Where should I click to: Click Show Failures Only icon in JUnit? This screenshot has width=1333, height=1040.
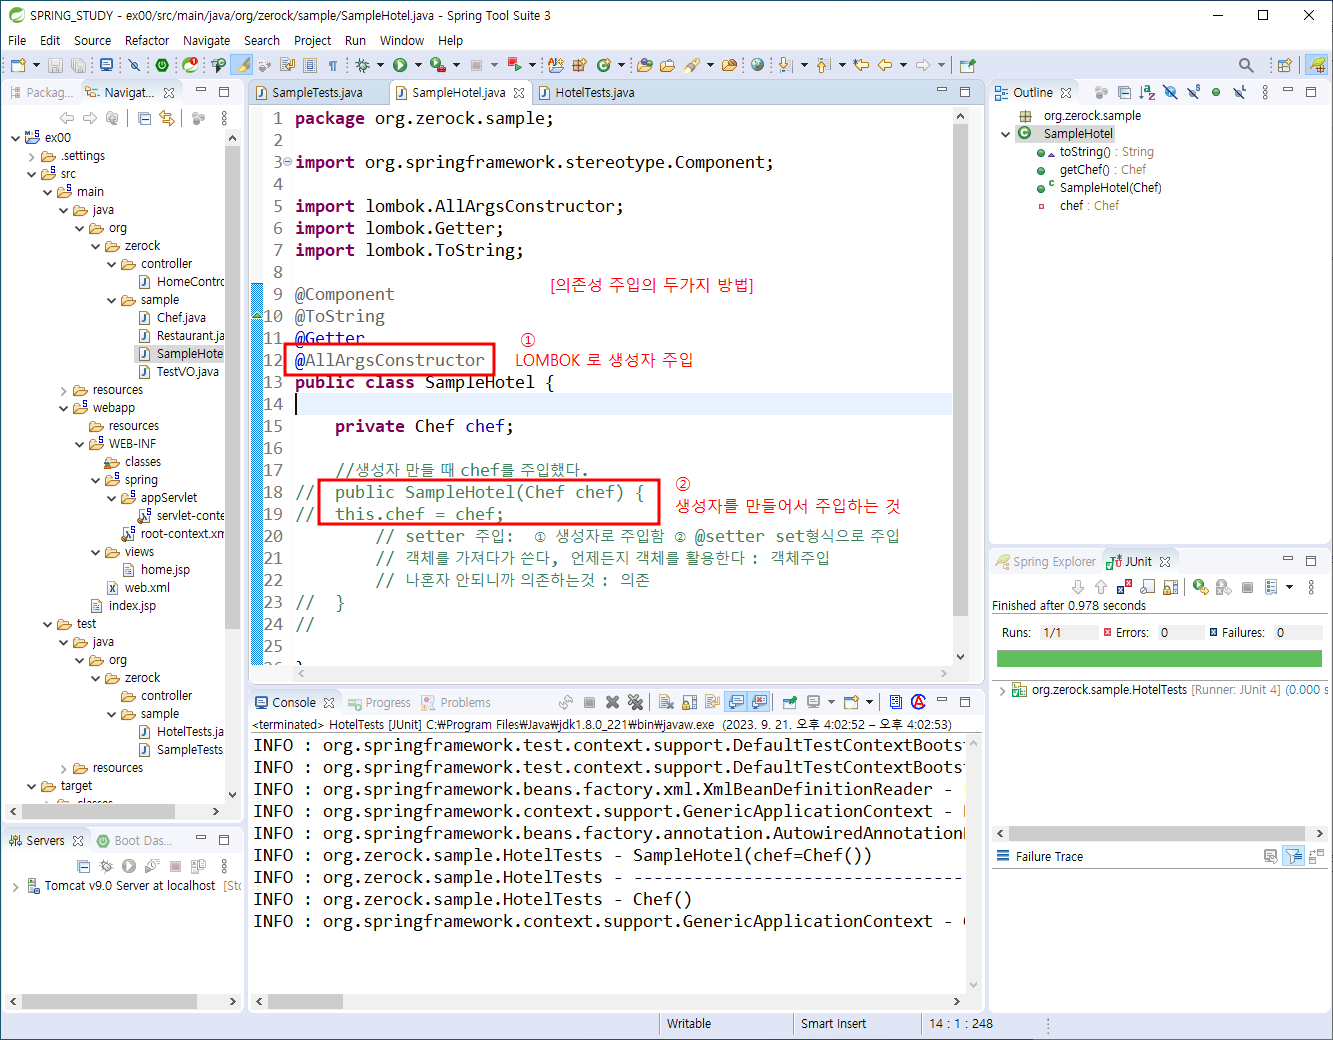point(1125,587)
